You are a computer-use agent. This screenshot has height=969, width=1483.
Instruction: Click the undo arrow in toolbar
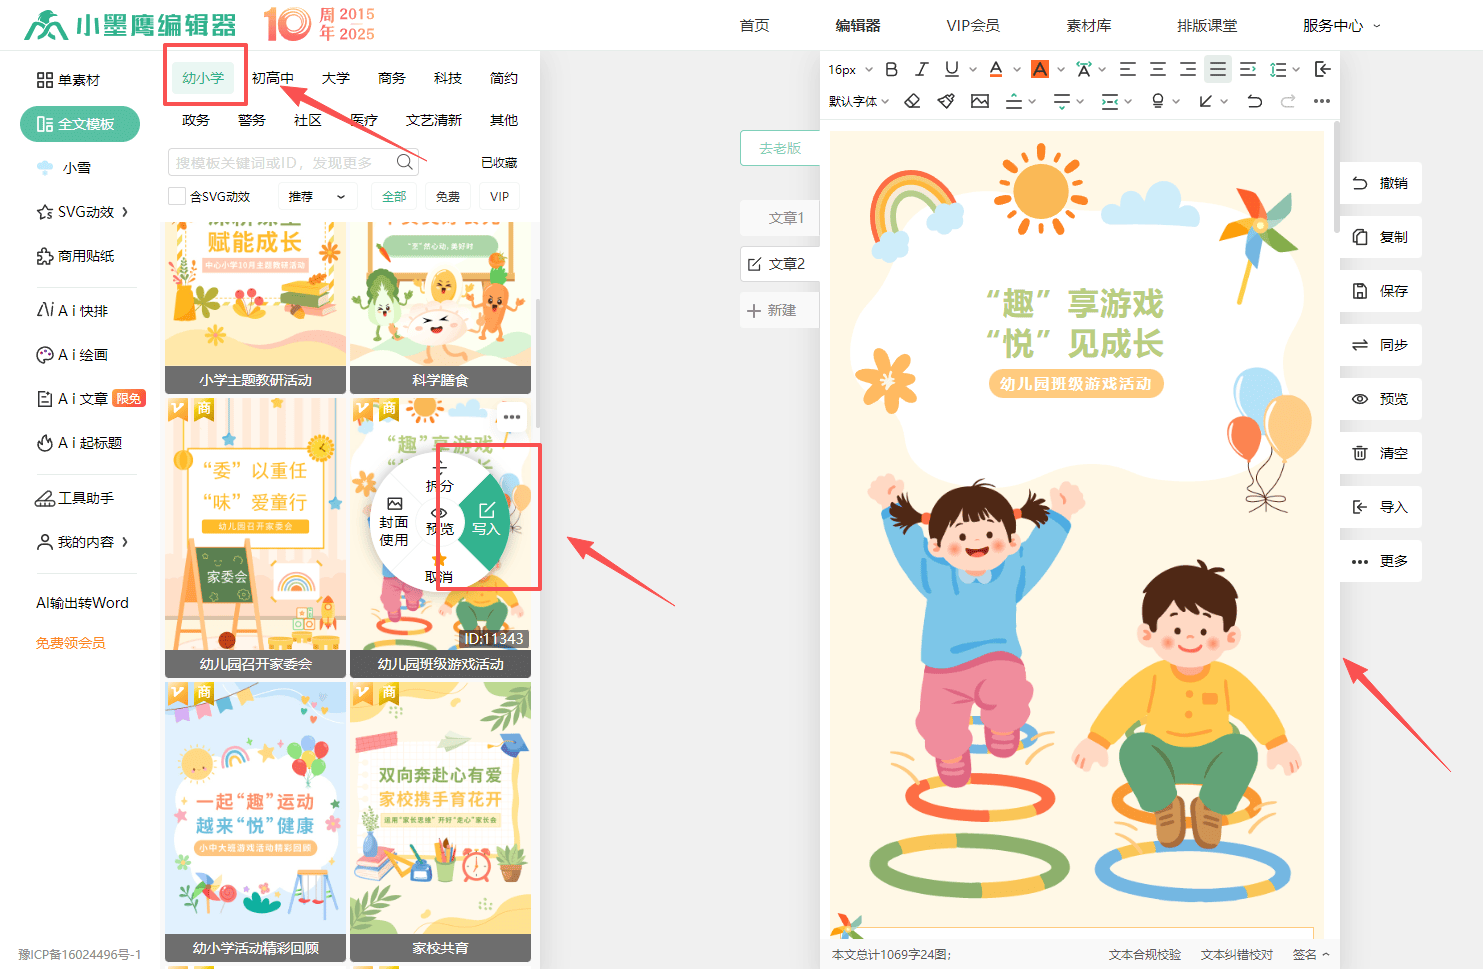tap(1254, 101)
